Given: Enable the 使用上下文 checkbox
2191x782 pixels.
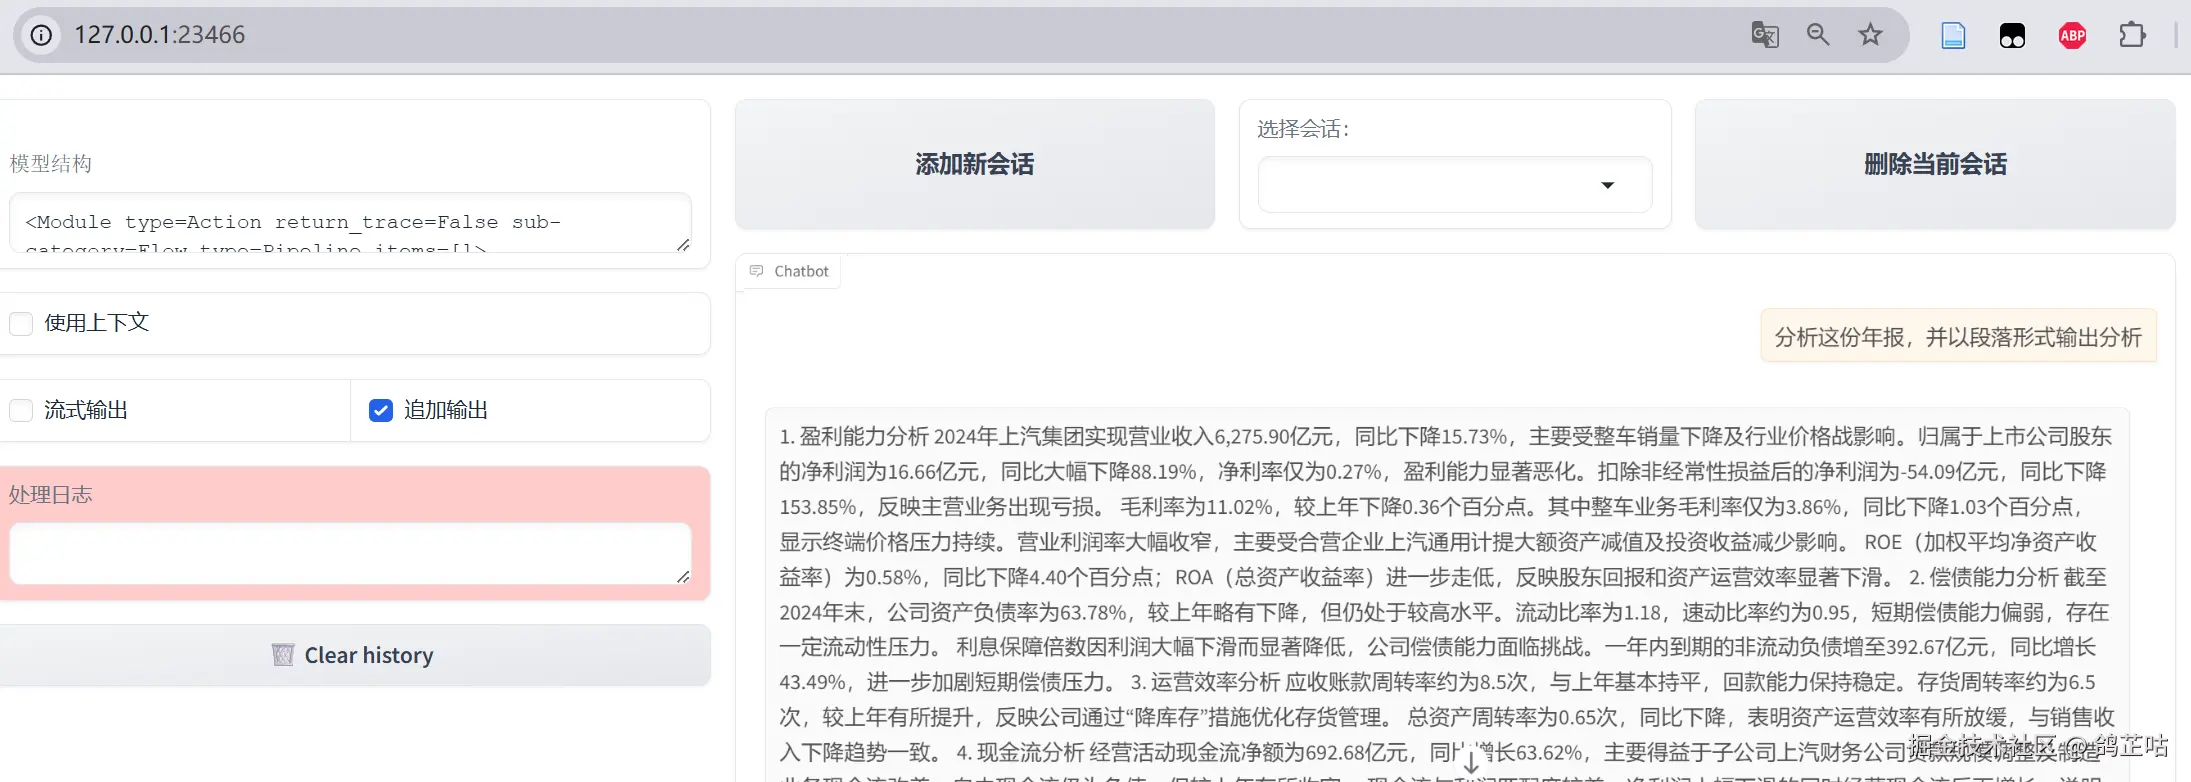Looking at the screenshot, I should coord(21,323).
